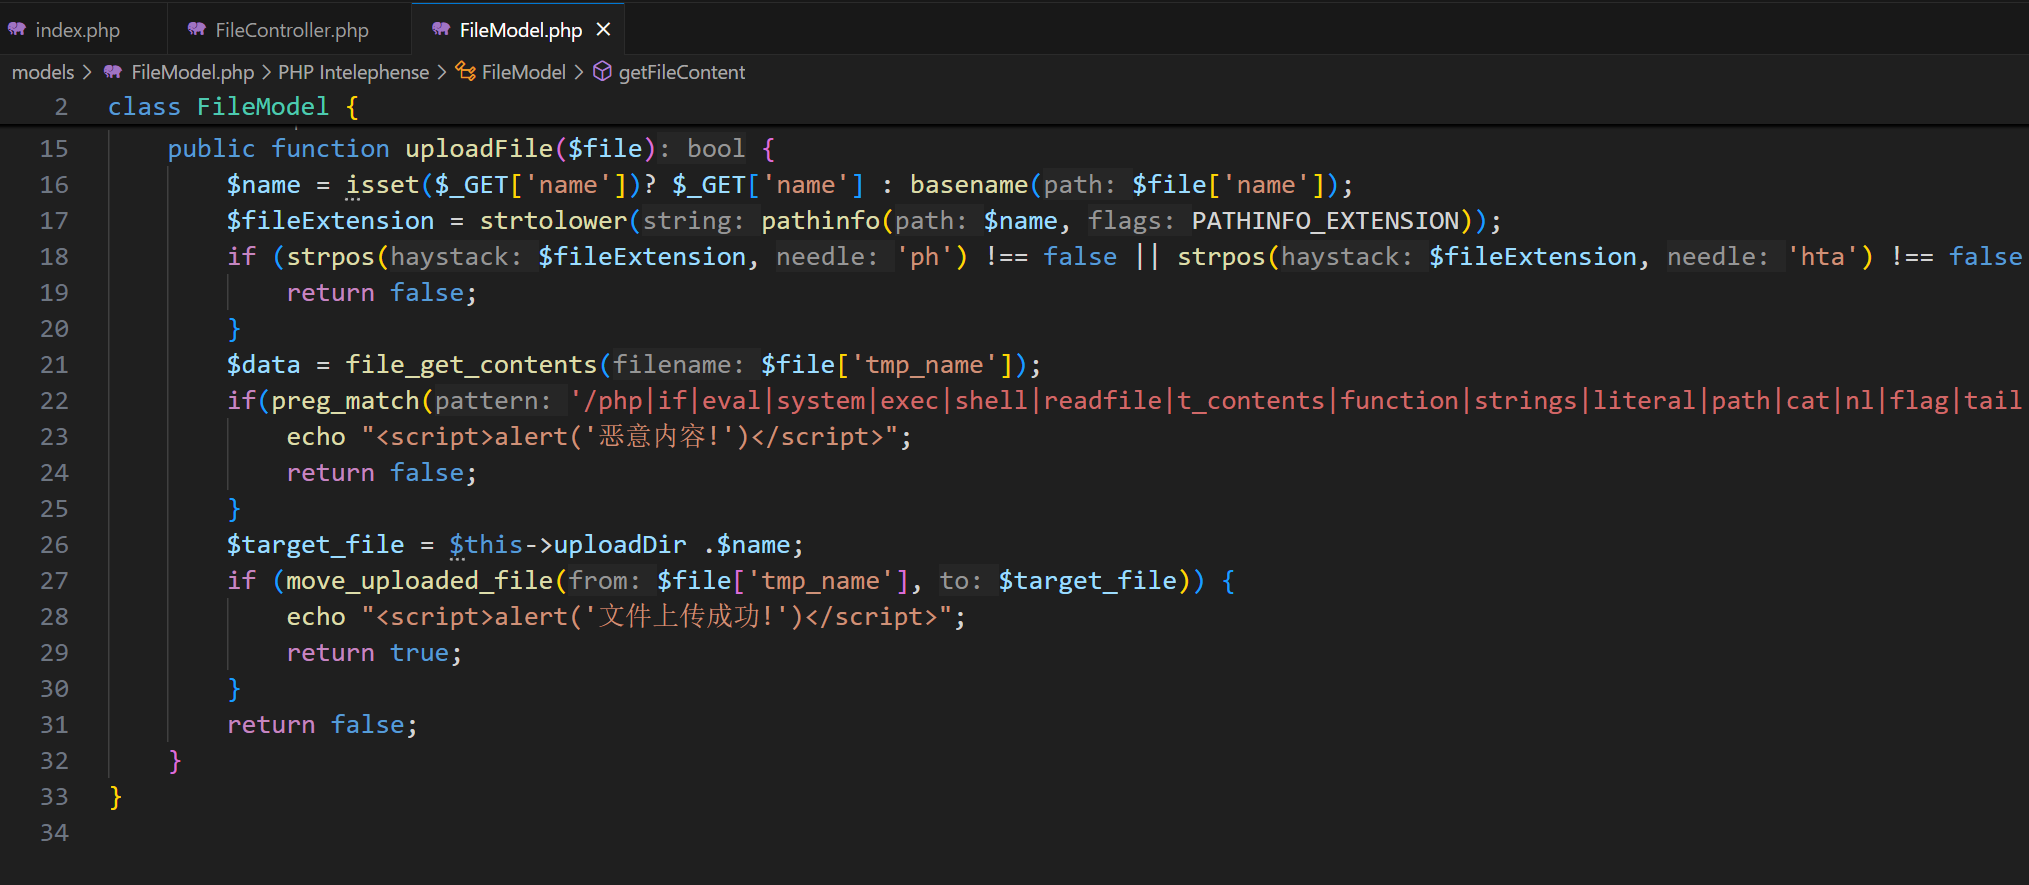
Task: Switch to the FileController.php tab
Action: point(291,30)
